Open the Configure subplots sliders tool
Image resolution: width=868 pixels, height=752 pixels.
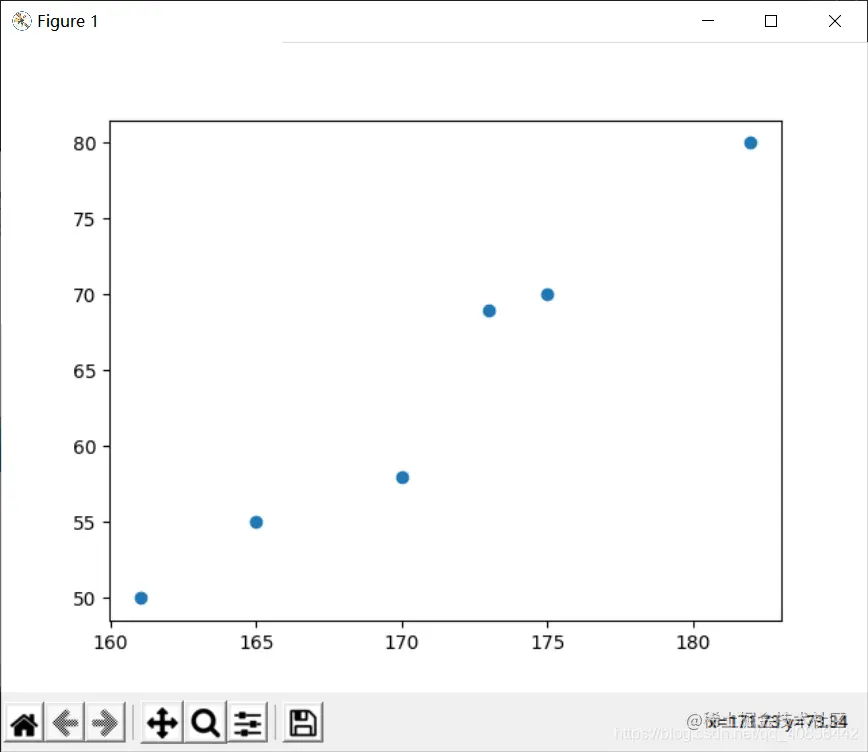coord(247,722)
